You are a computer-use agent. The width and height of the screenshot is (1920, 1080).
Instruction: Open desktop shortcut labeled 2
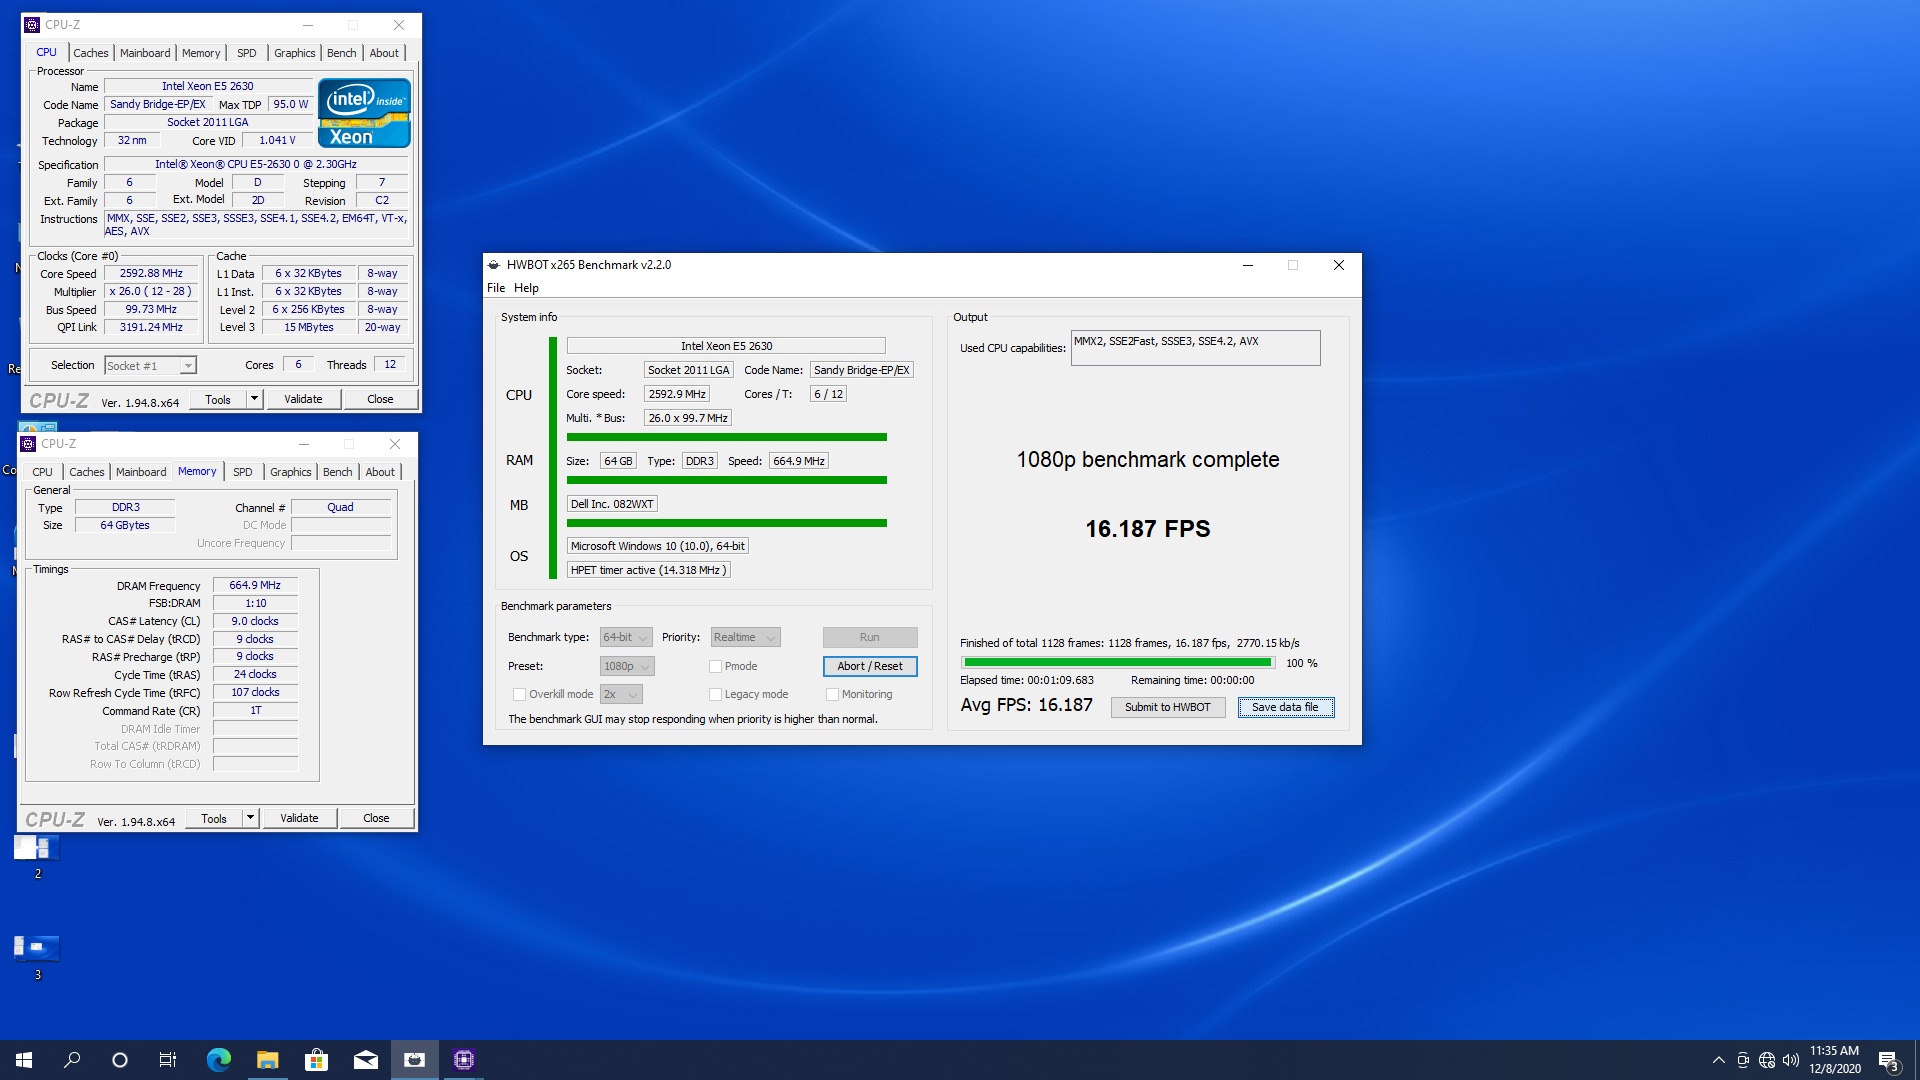[x=37, y=855]
